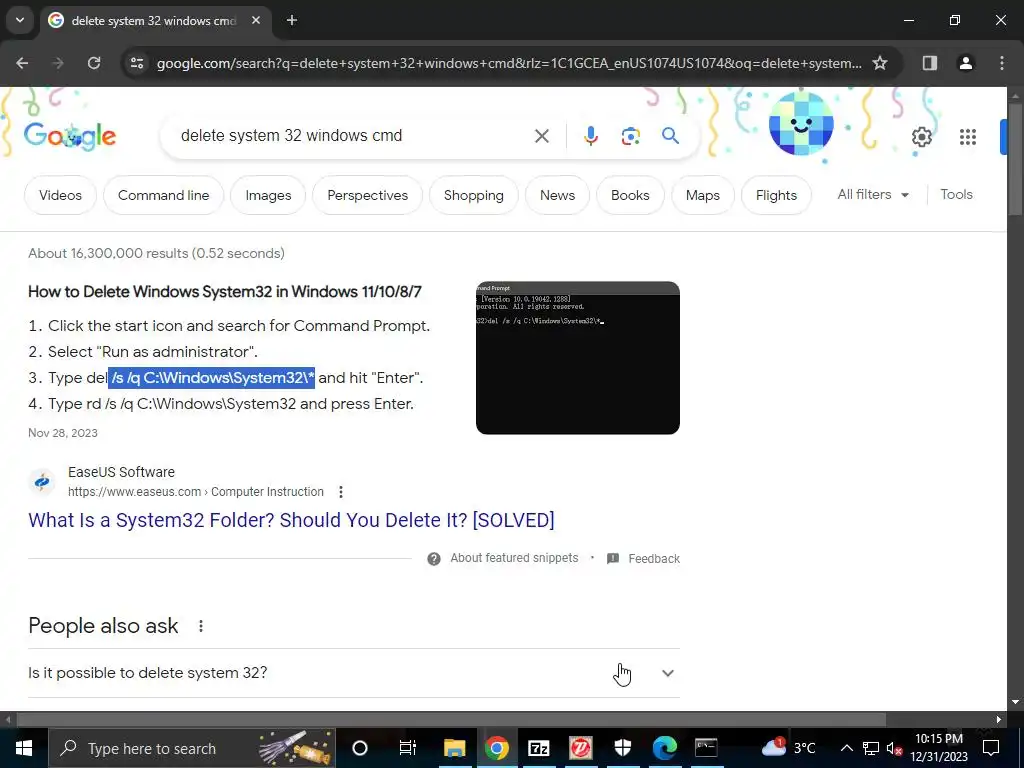The width and height of the screenshot is (1024, 768).
Task: Click inside the Google search input field
Action: coord(353,136)
